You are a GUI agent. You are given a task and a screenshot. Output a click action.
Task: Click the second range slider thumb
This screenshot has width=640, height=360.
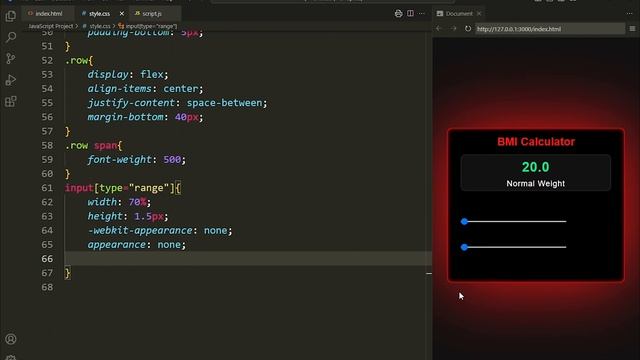[x=464, y=247]
